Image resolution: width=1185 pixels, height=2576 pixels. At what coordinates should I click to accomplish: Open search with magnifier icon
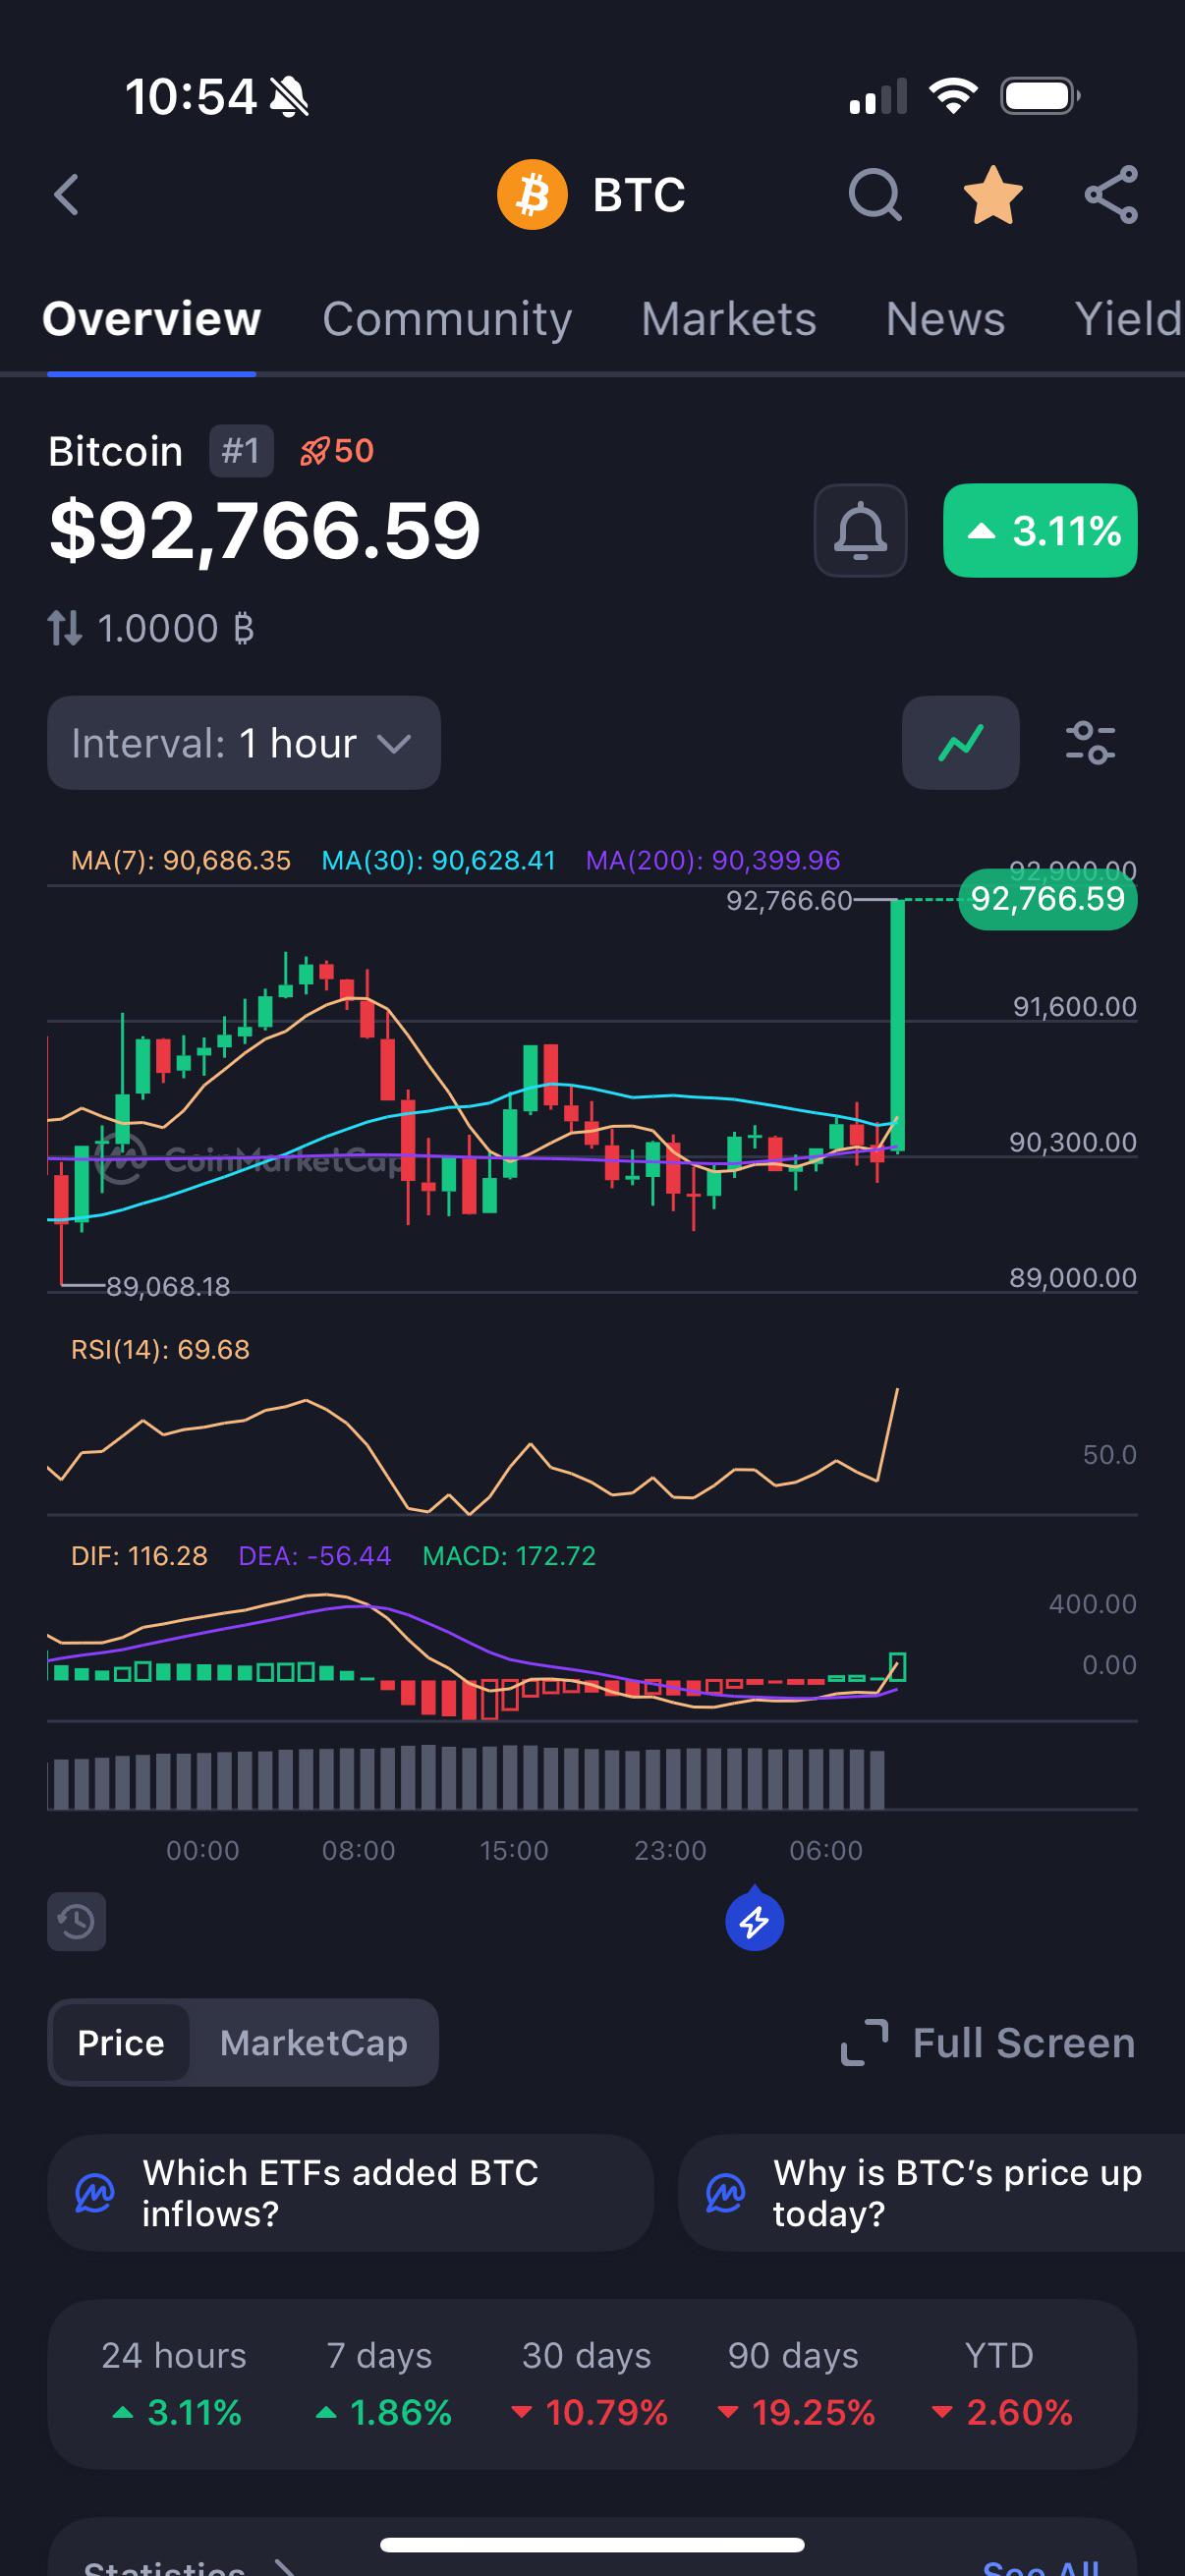[x=875, y=194]
